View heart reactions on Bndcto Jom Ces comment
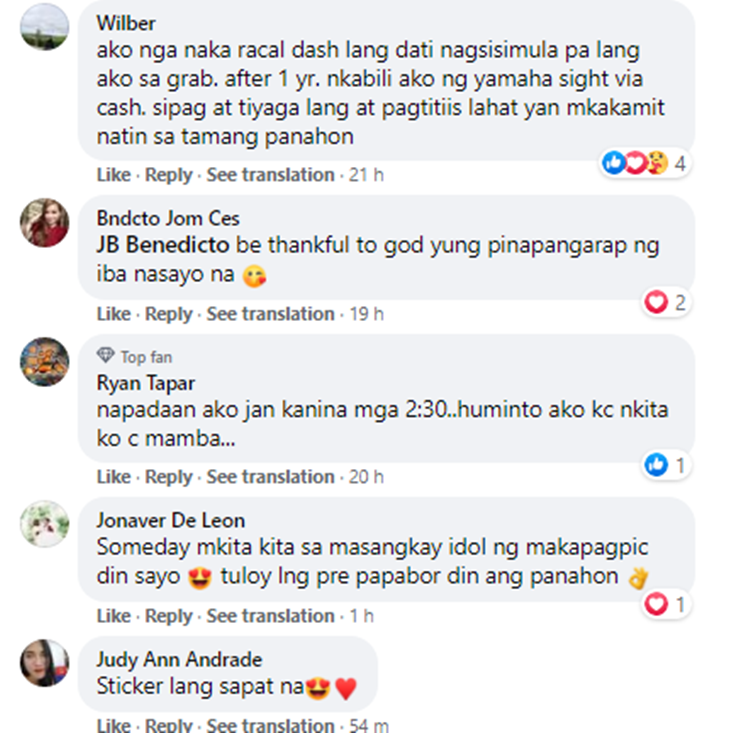The image size is (750, 733). coord(665,302)
